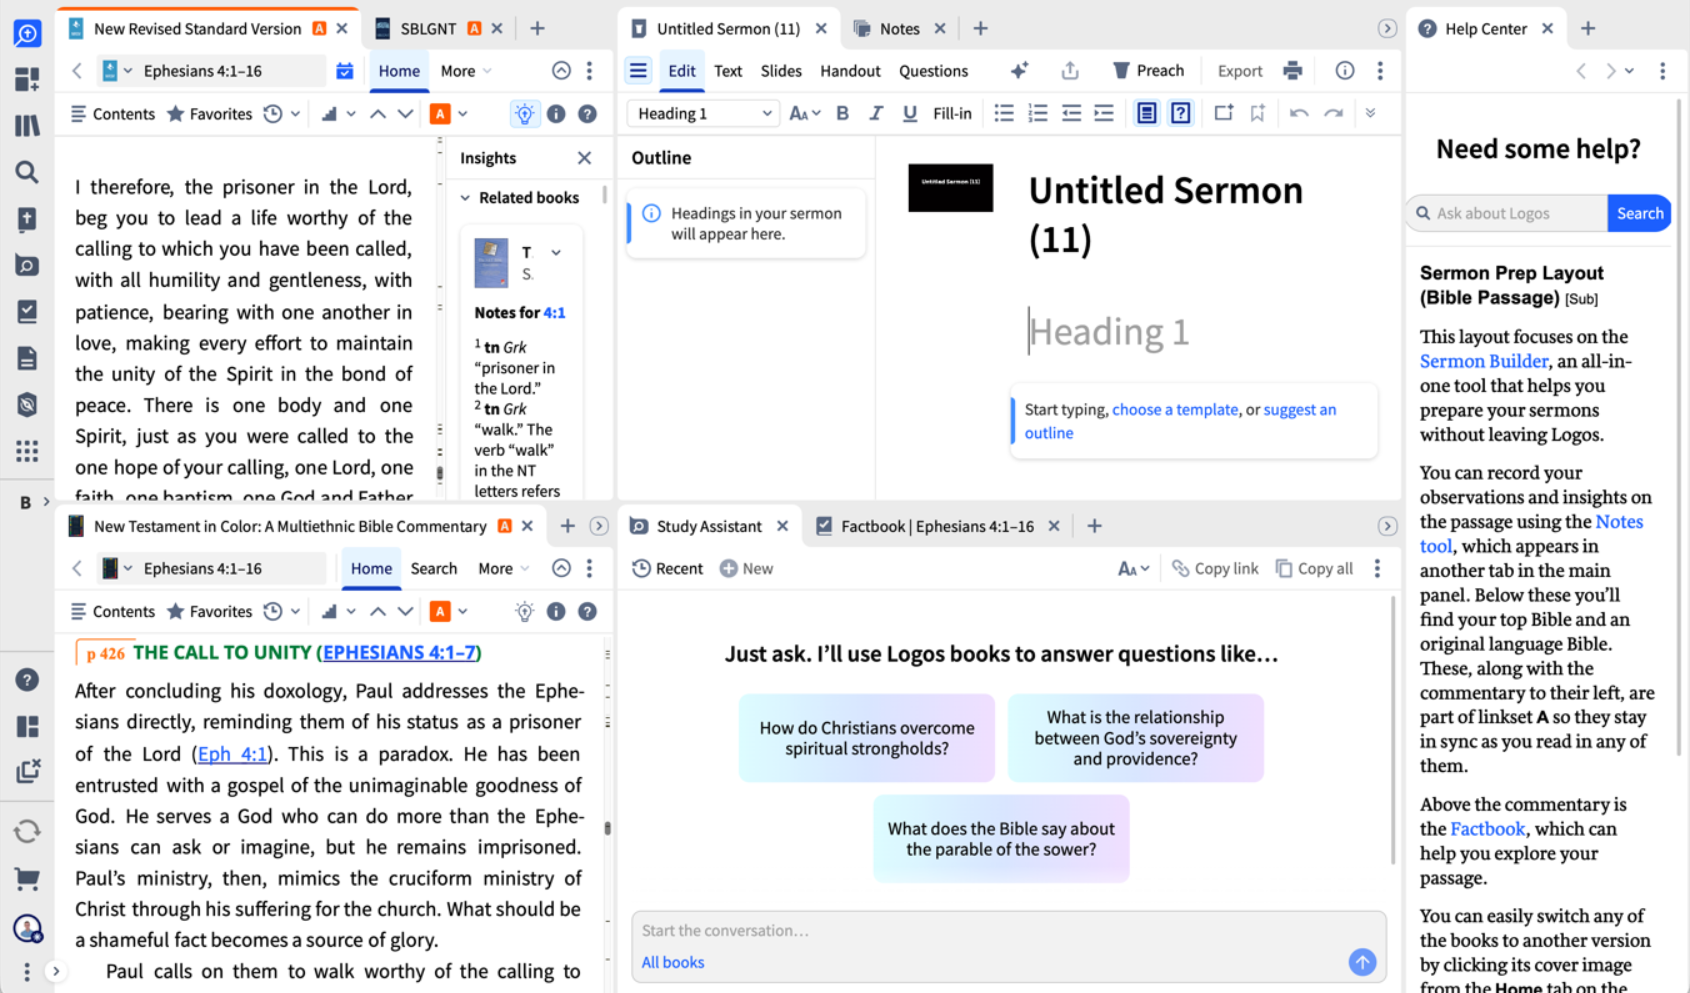Click the Ask about Logos search field
1690x993 pixels.
(x=1508, y=213)
